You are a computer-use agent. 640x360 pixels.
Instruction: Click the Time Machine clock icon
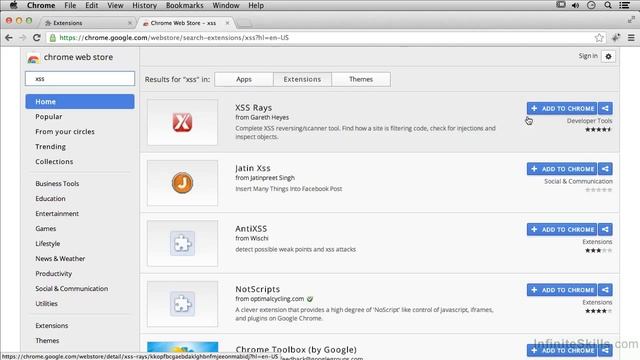coord(591,5)
